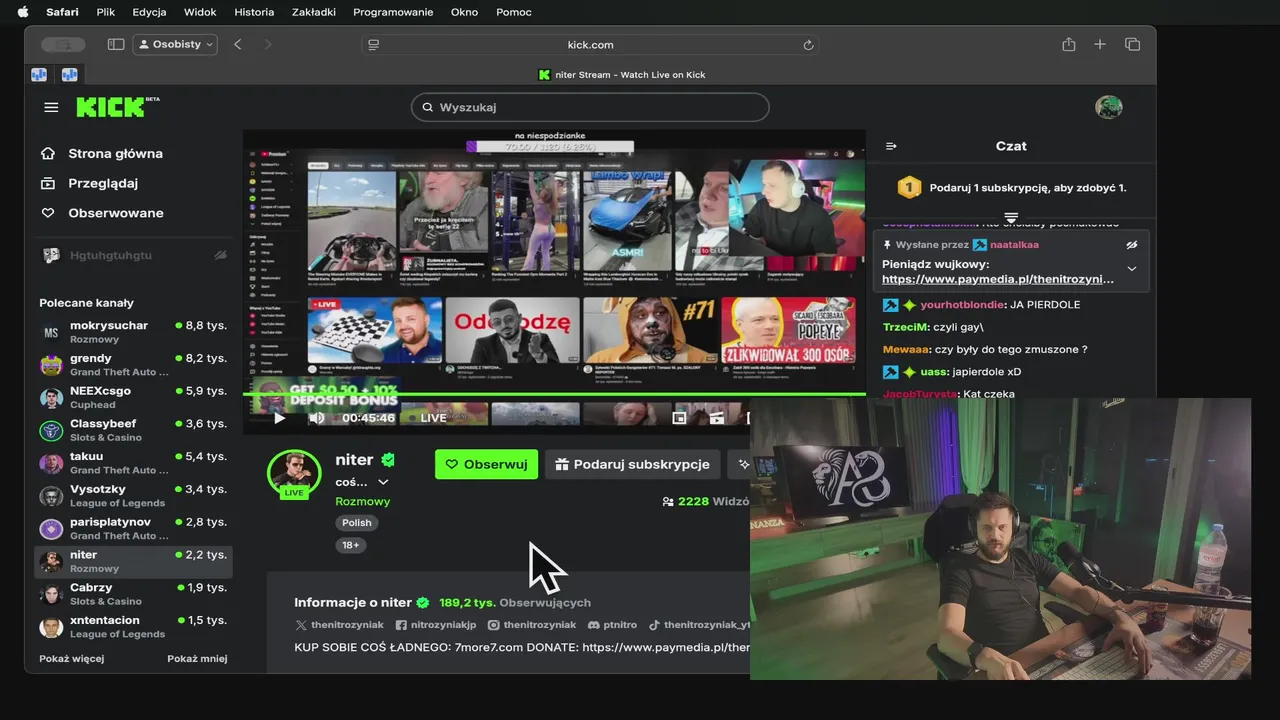This screenshot has width=1280, height=720.
Task: Click the stream progress bar
Action: 554,394
